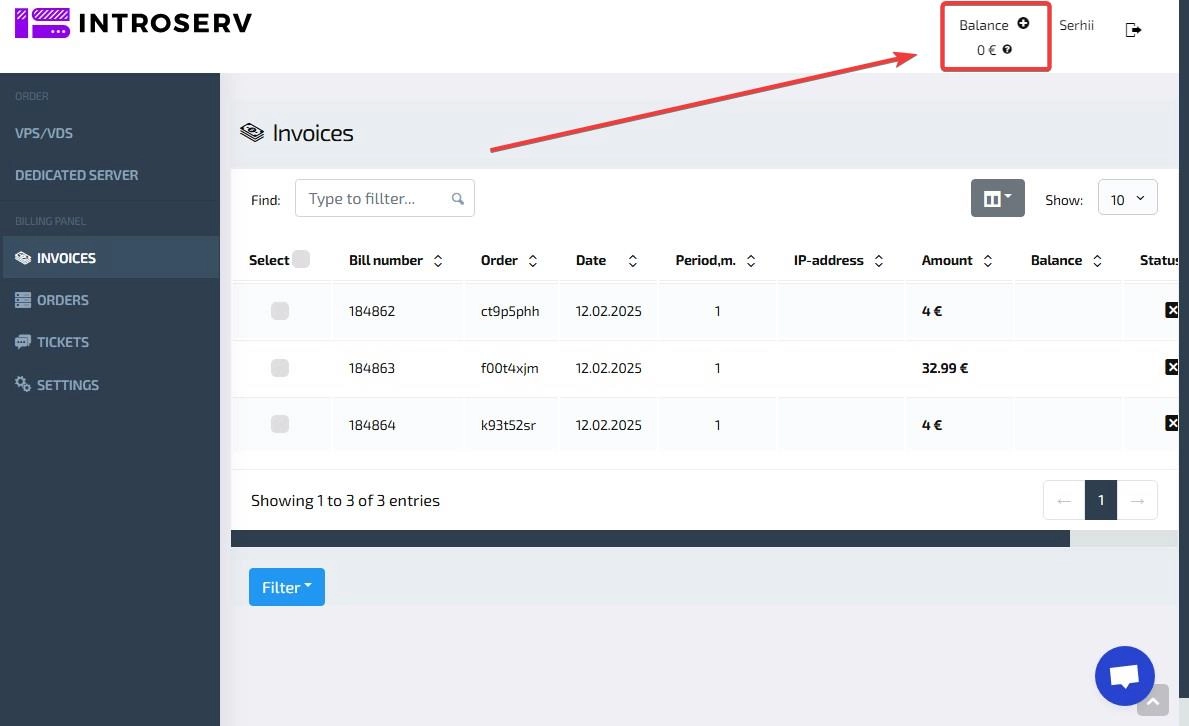Image resolution: width=1189 pixels, height=726 pixels.
Task: Click the Find filter text field
Action: point(375,199)
